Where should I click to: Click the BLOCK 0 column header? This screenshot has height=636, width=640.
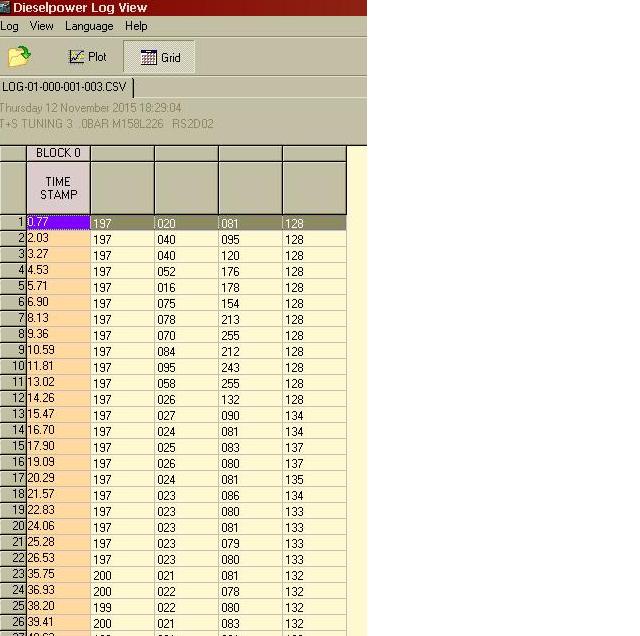point(58,153)
